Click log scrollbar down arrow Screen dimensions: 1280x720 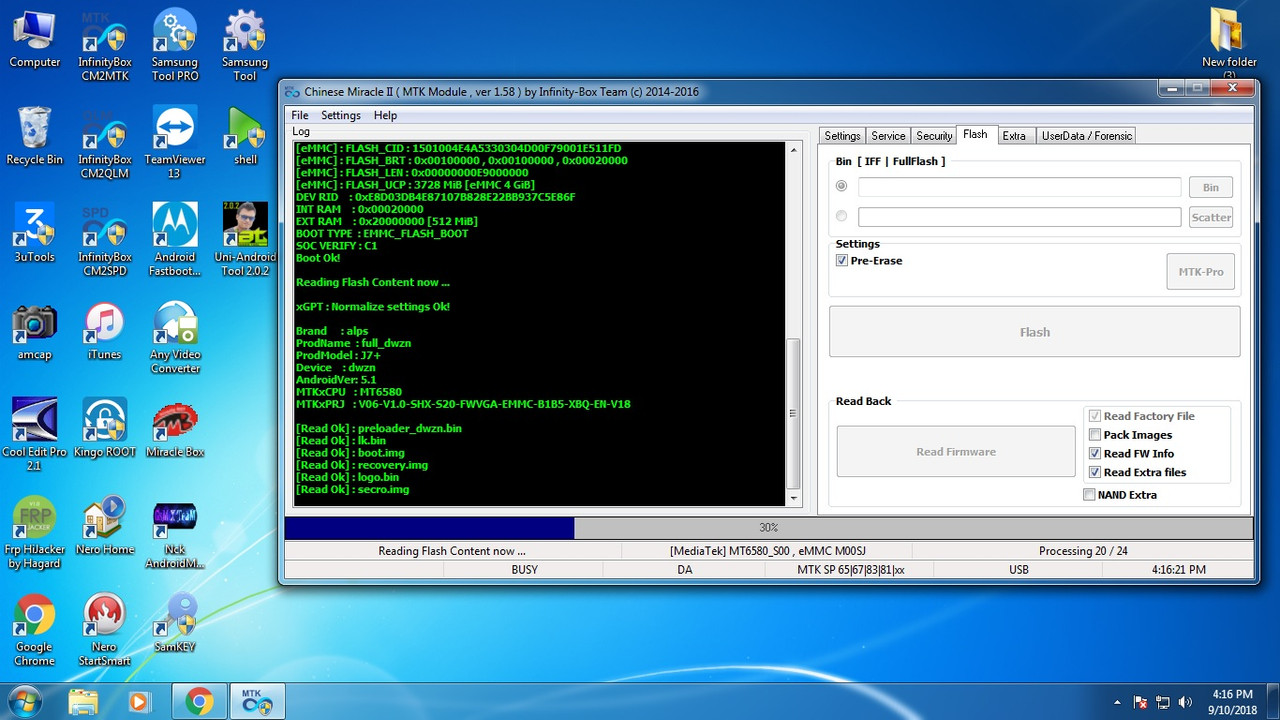pyautogui.click(x=794, y=498)
